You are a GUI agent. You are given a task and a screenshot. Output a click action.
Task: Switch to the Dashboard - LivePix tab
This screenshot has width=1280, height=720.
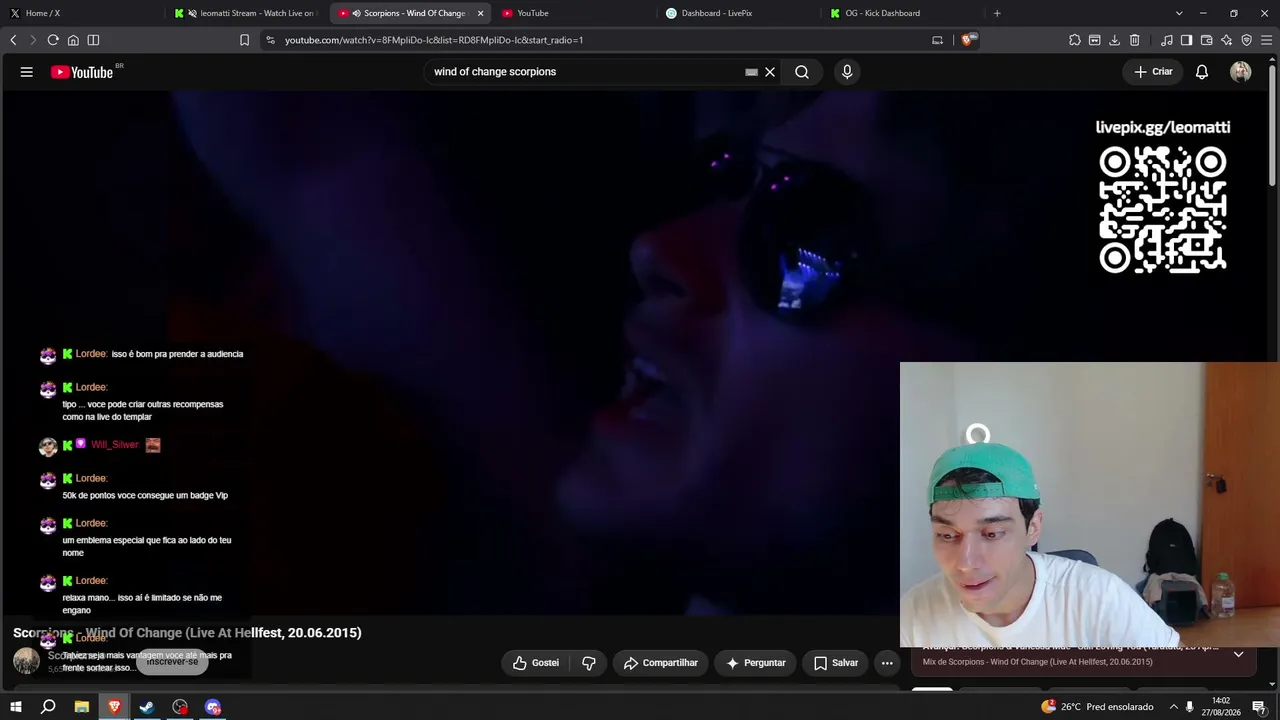(739, 13)
